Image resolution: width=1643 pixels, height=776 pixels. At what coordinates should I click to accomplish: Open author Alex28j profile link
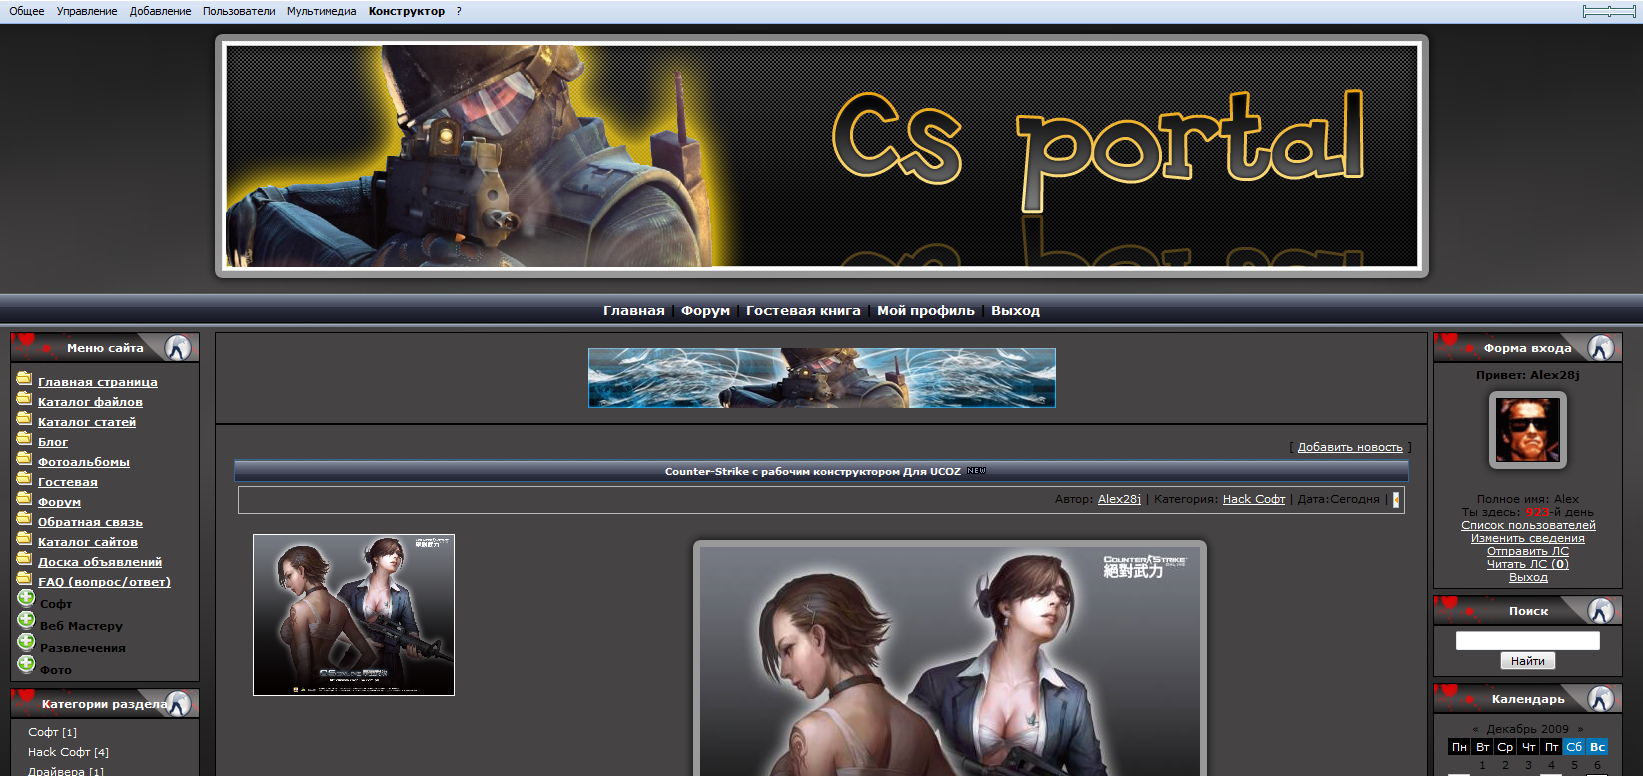click(1119, 499)
